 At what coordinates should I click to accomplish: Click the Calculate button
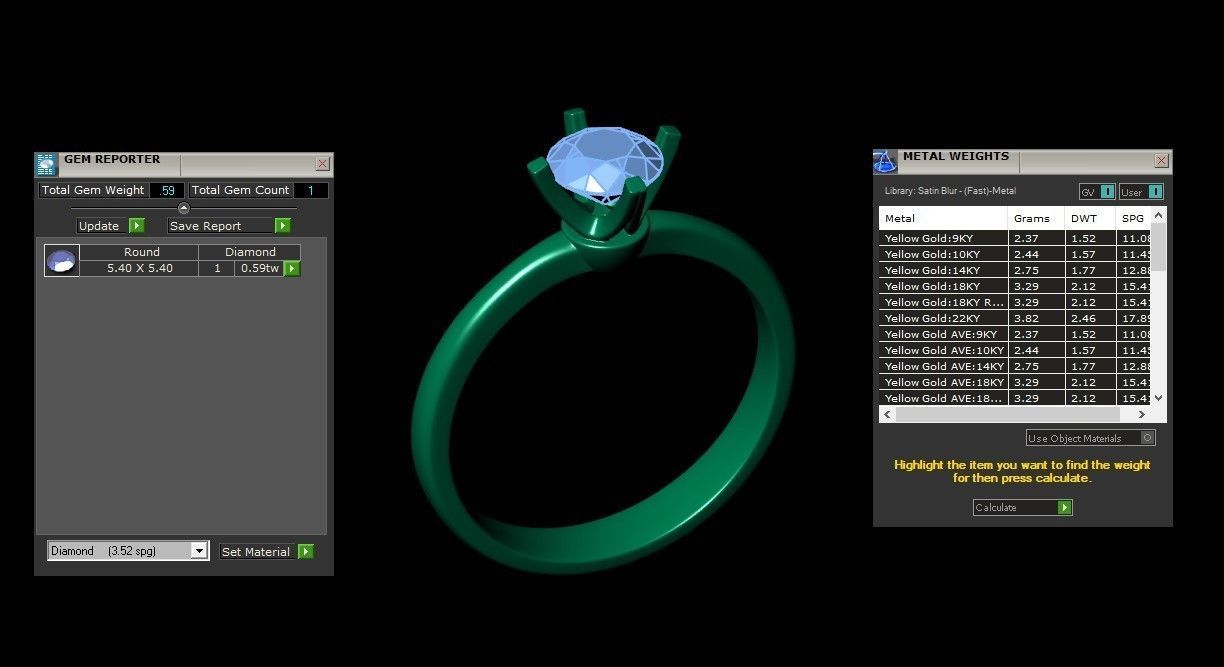tap(1023, 507)
